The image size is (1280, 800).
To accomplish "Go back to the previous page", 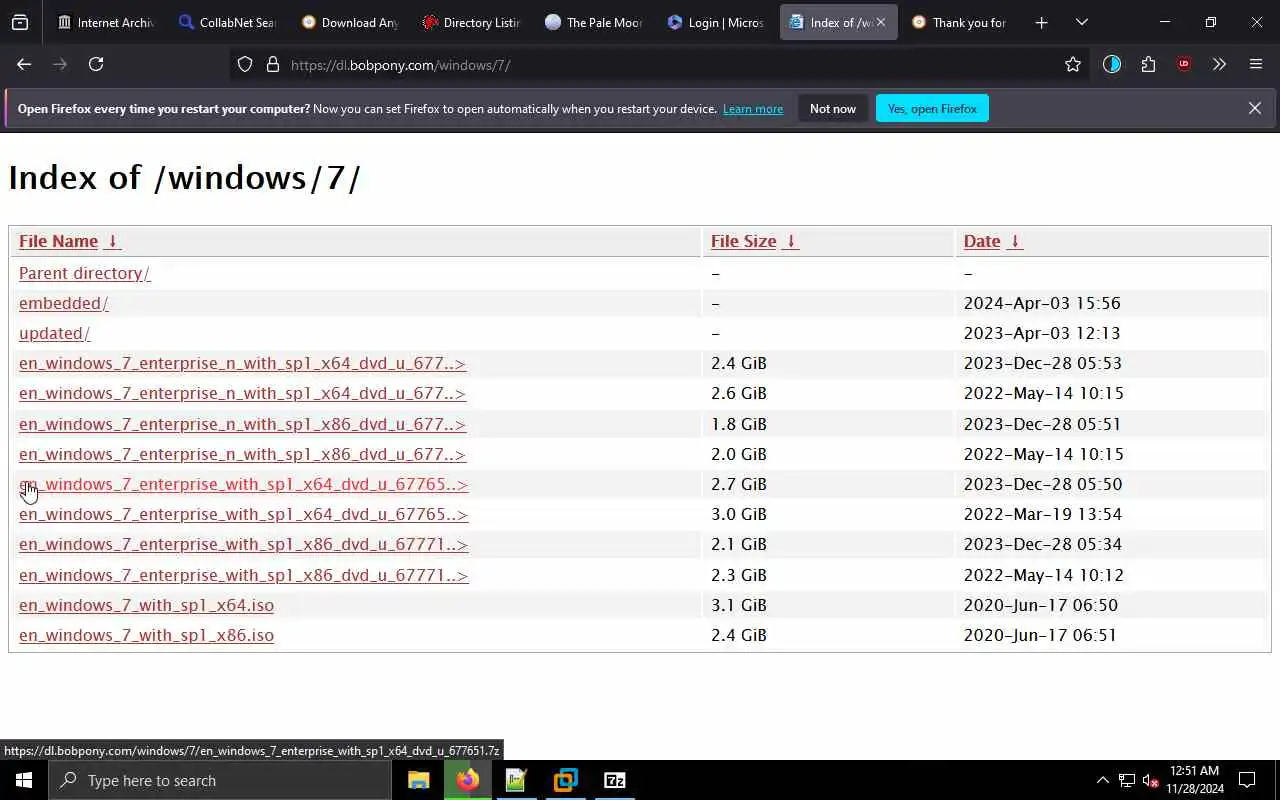I will [x=24, y=64].
